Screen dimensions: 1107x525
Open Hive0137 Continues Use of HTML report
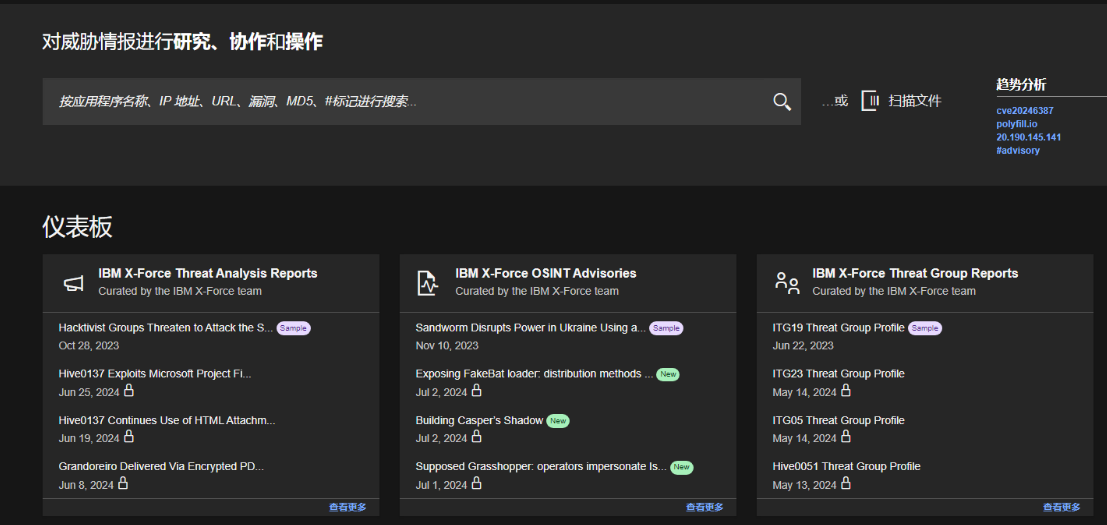[x=167, y=421]
